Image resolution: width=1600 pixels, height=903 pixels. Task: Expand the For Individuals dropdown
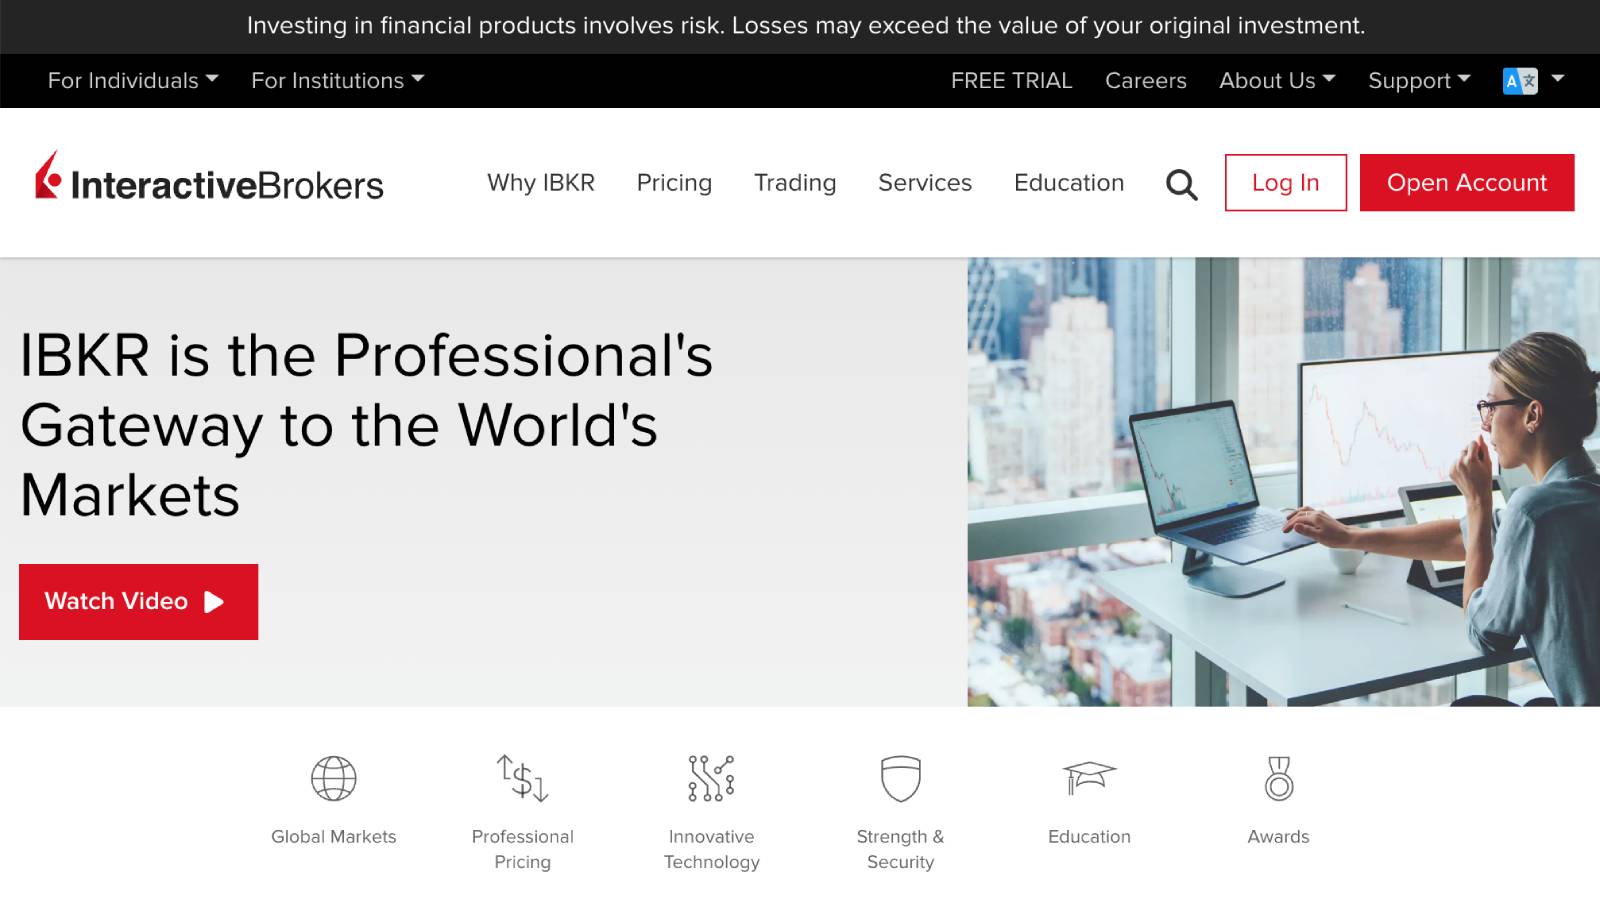[x=133, y=81]
